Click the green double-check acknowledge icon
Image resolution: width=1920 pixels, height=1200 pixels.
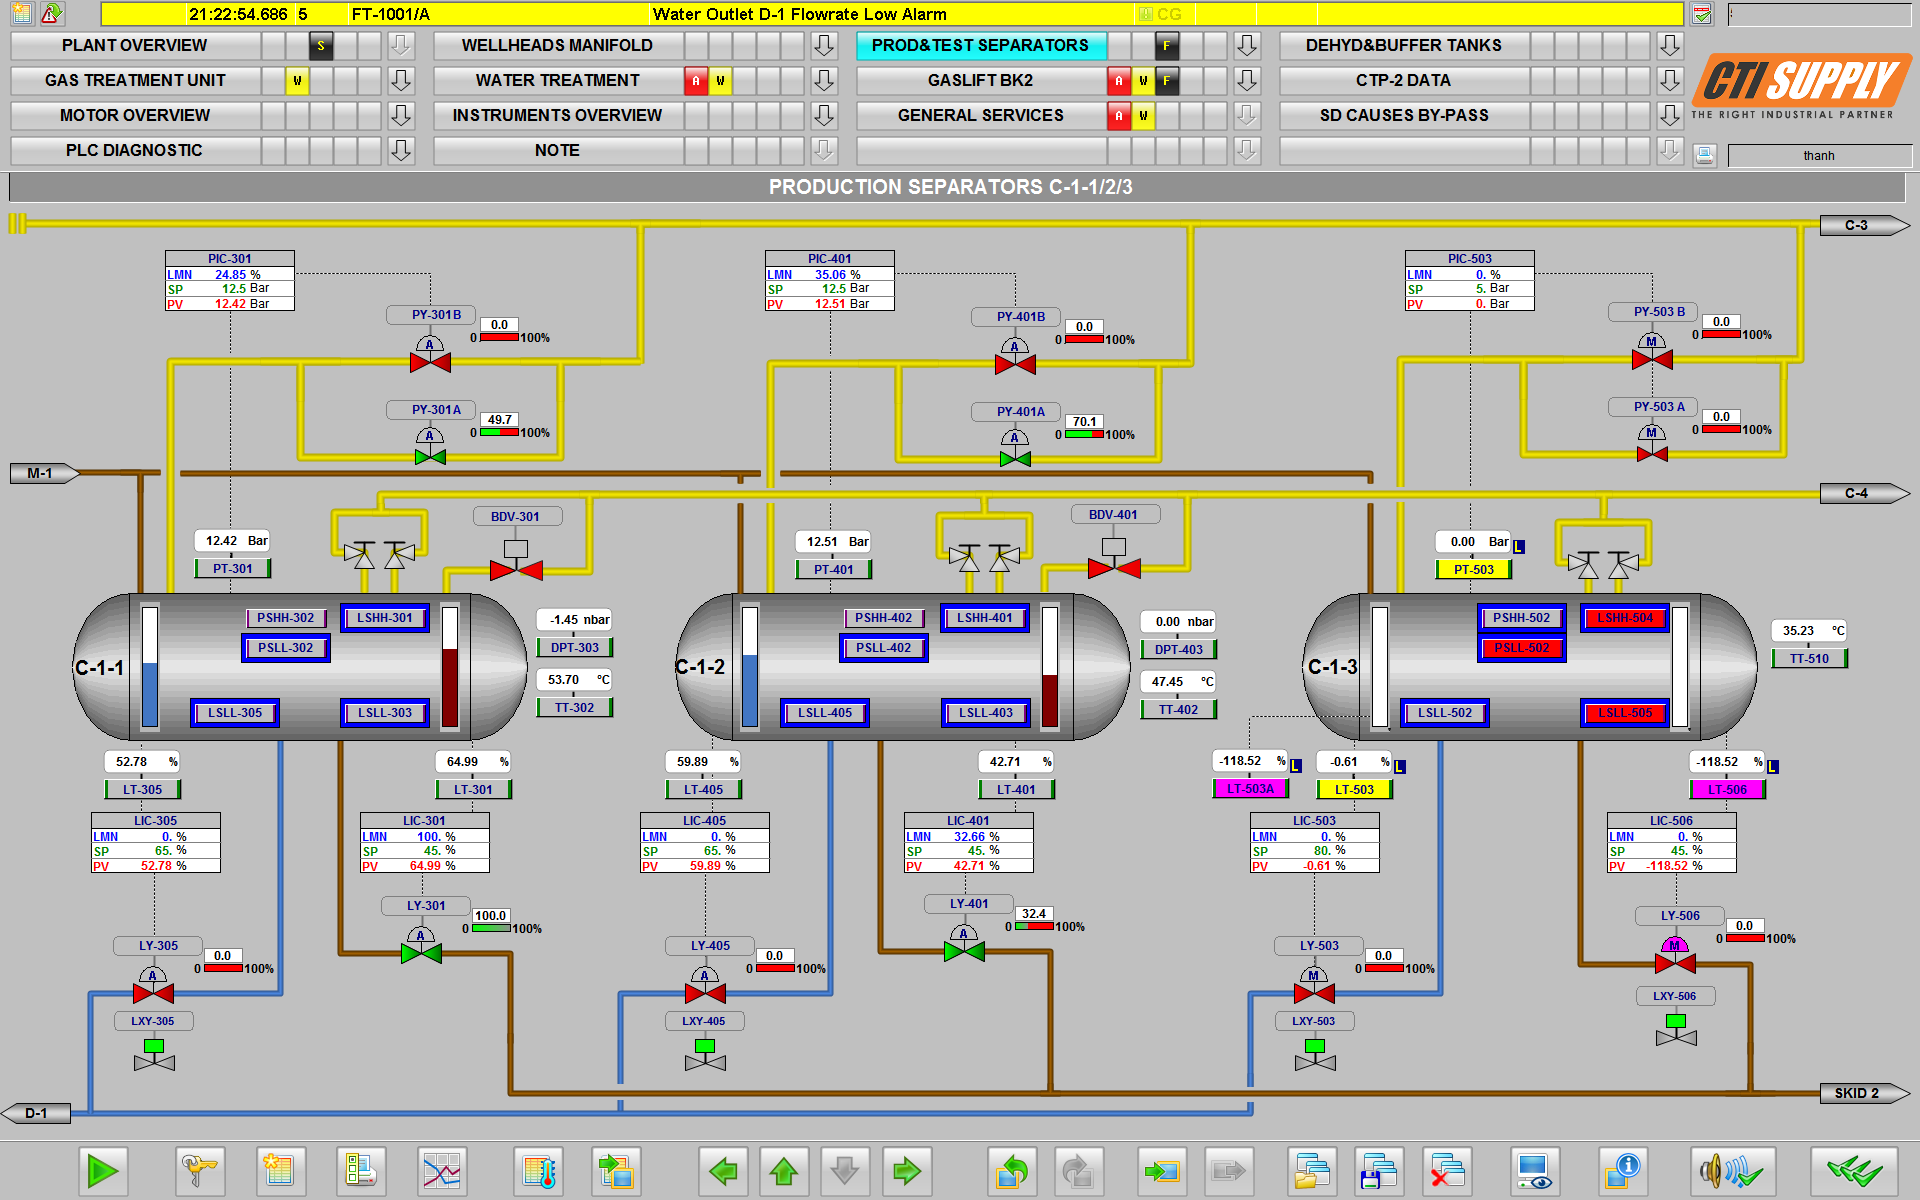pos(1853,1171)
